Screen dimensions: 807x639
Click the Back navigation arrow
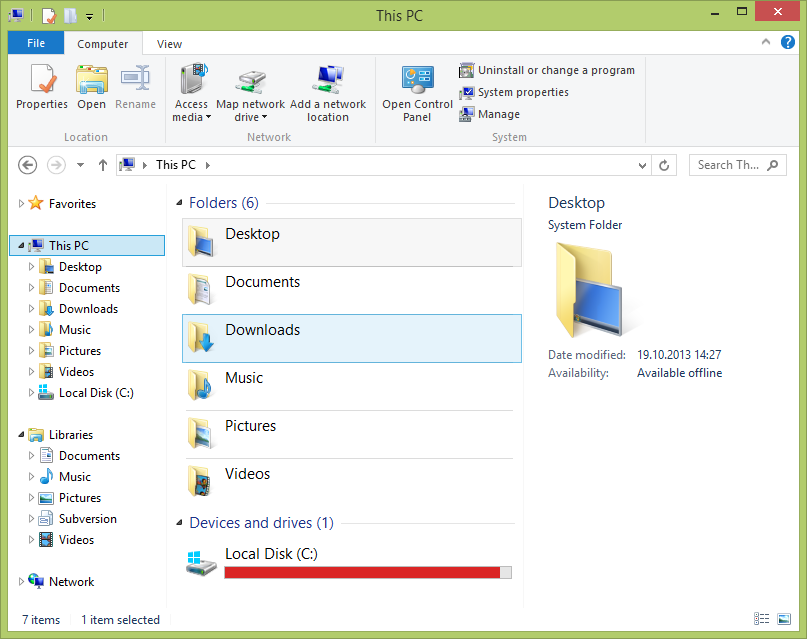click(x=27, y=165)
